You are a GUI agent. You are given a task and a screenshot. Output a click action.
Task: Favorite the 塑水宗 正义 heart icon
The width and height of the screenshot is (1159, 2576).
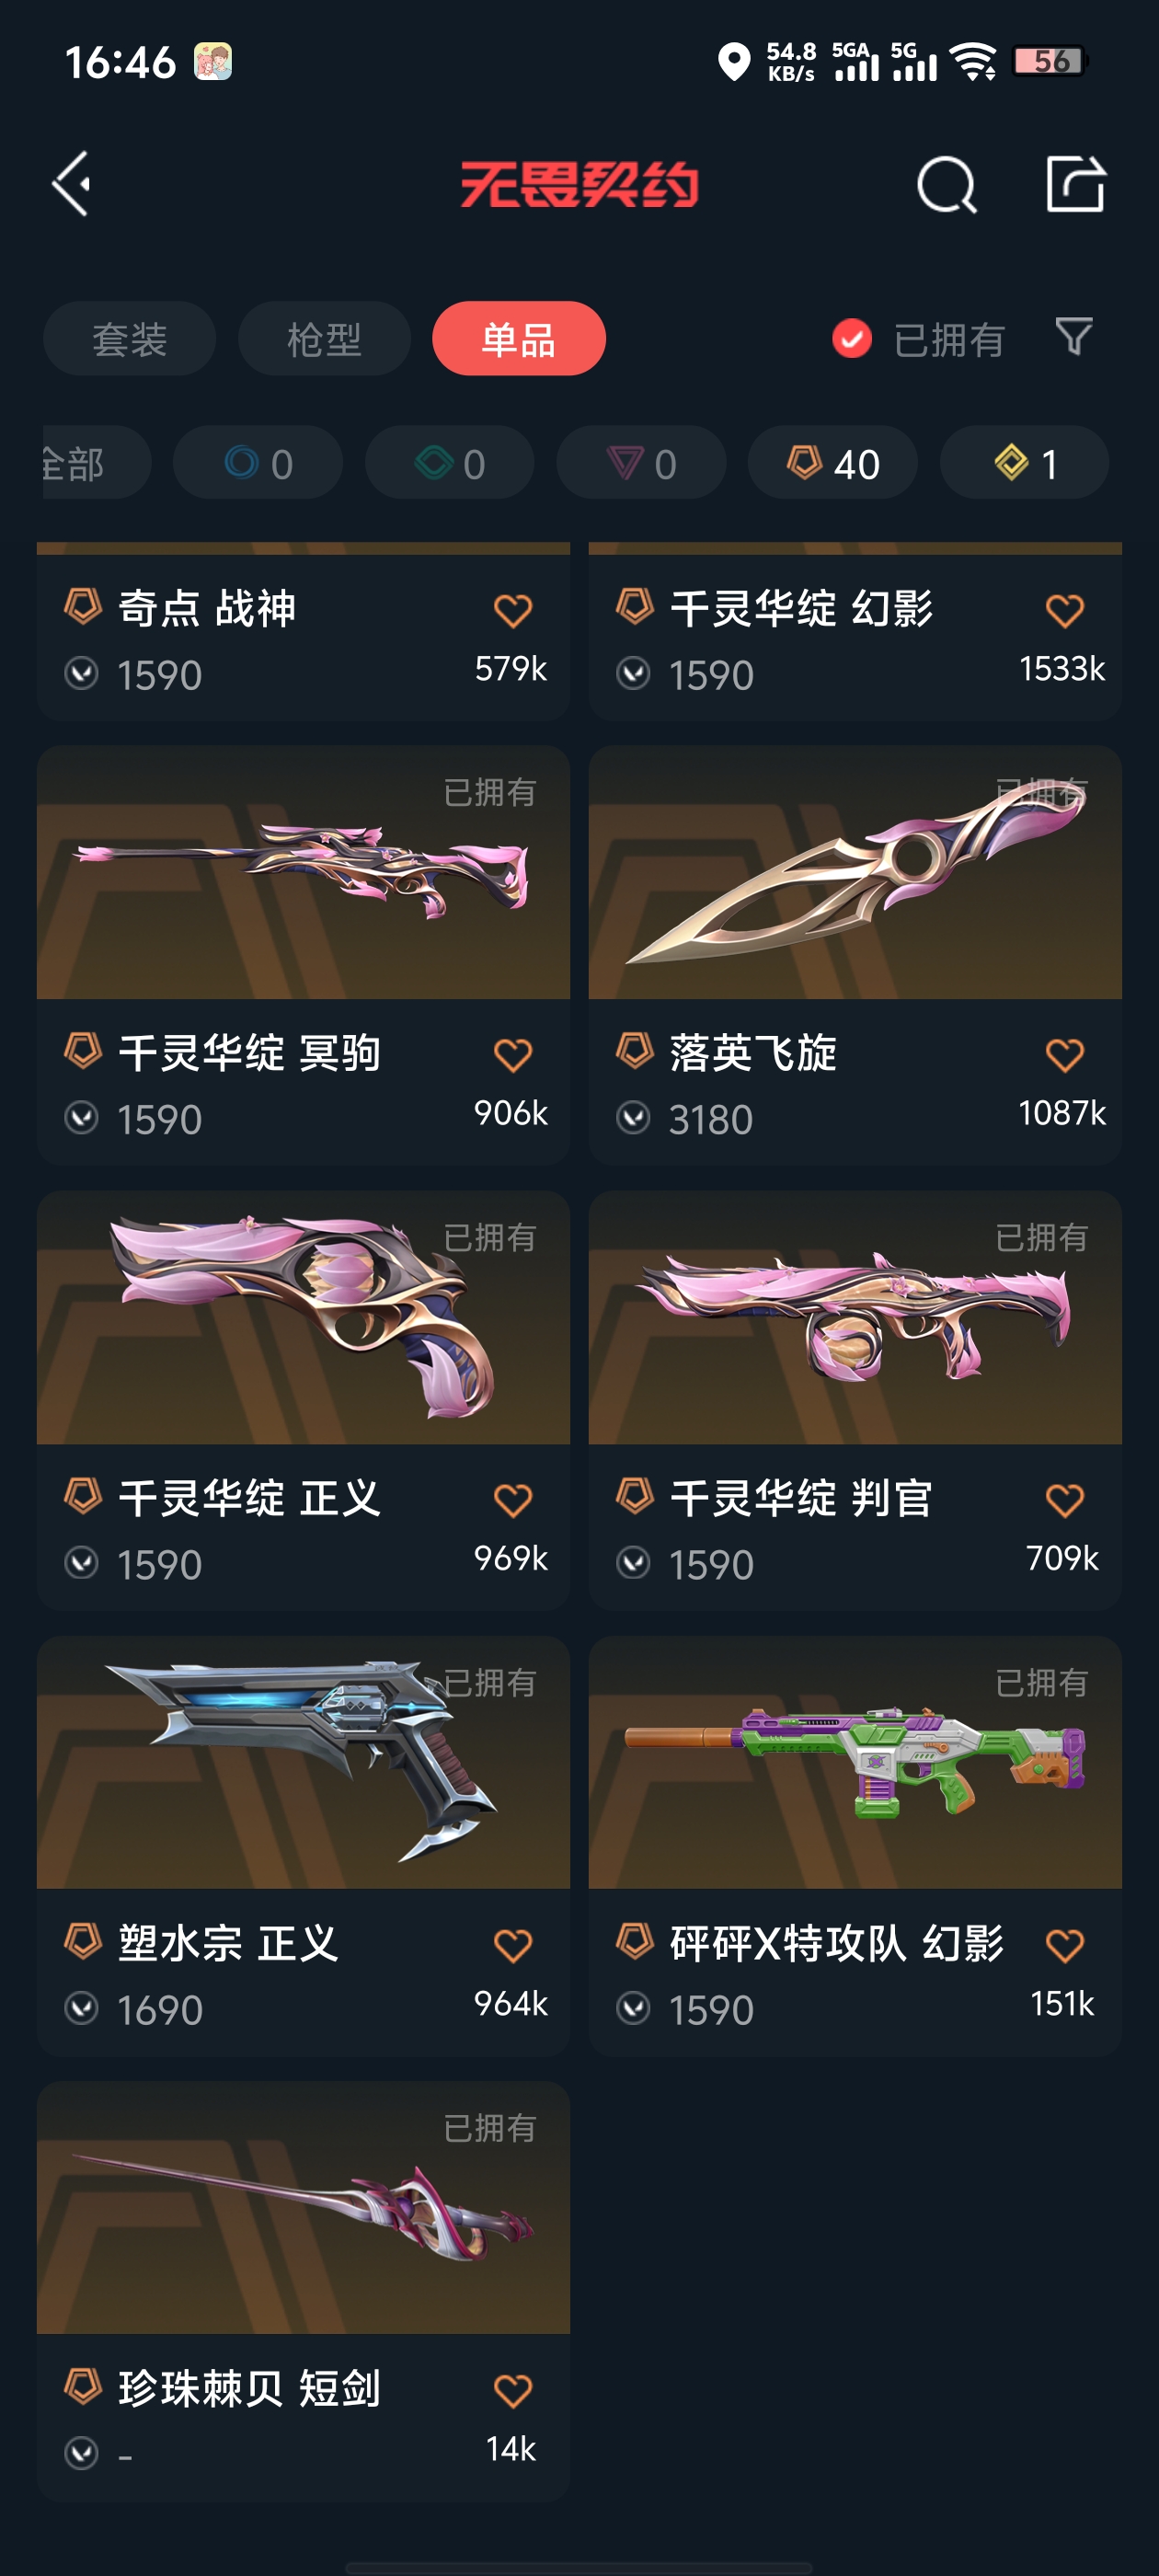513,1946
